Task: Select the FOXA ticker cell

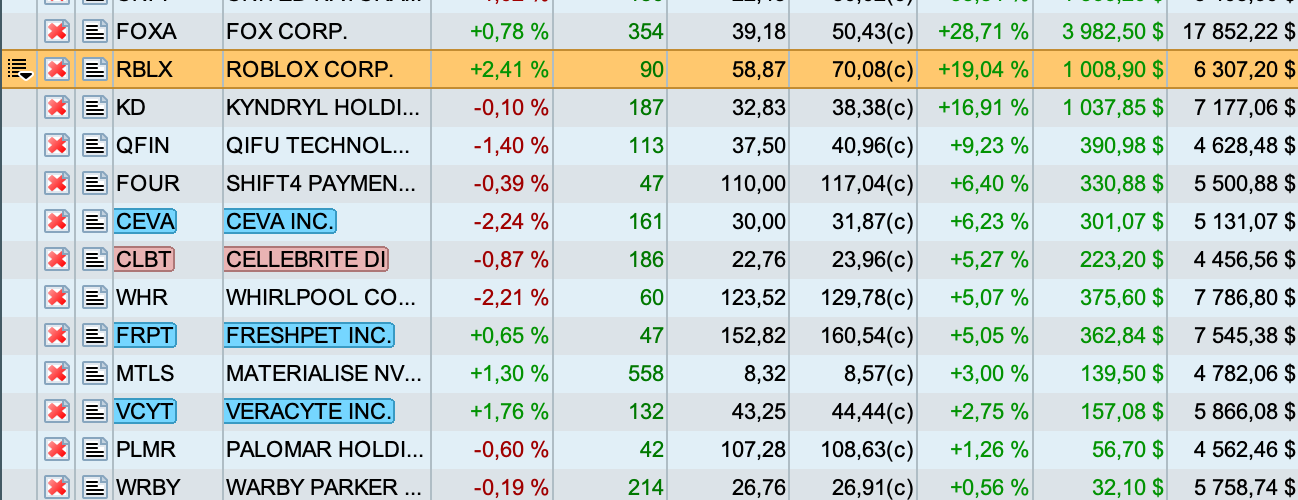Action: tap(166, 32)
